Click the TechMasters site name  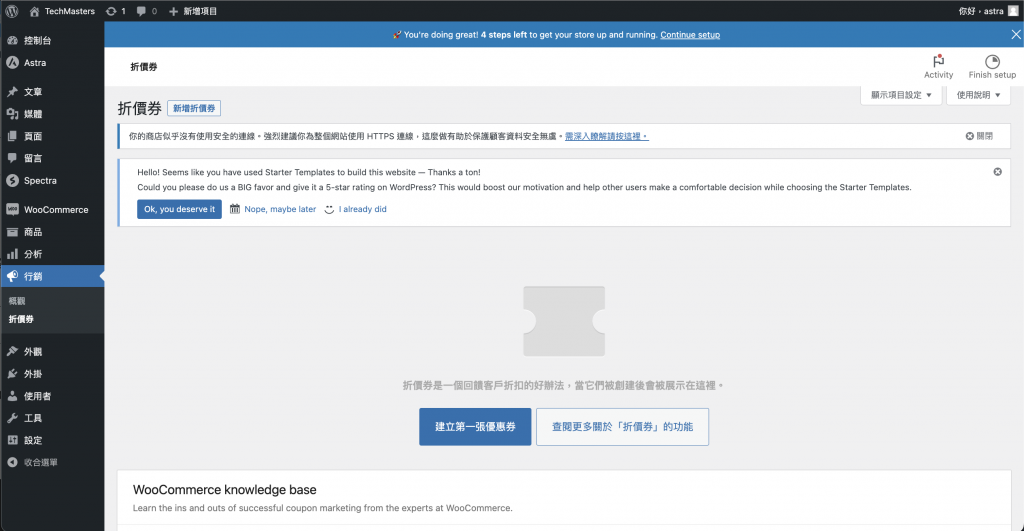point(70,11)
